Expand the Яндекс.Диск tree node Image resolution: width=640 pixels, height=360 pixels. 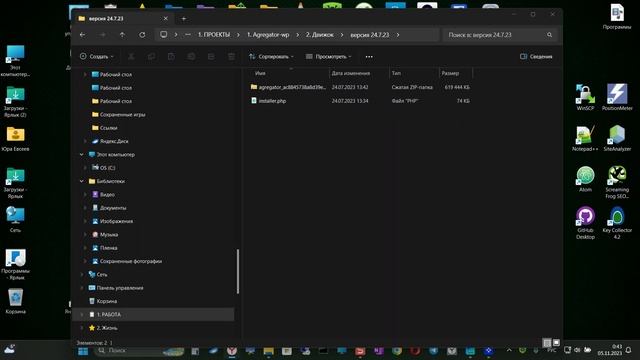(85, 141)
